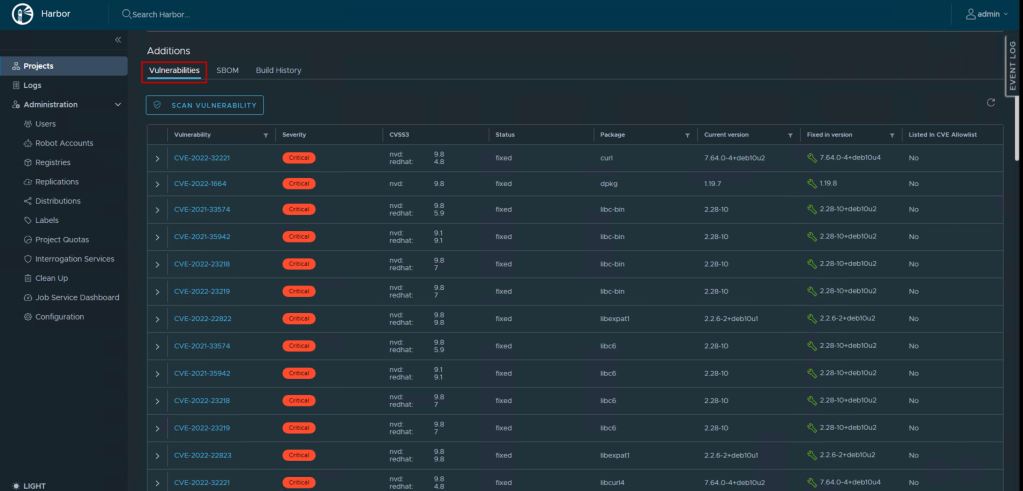Screen dimensions: 1023x491
Task: Expand the CVE-2022-1664 row details
Action: tap(157, 184)
